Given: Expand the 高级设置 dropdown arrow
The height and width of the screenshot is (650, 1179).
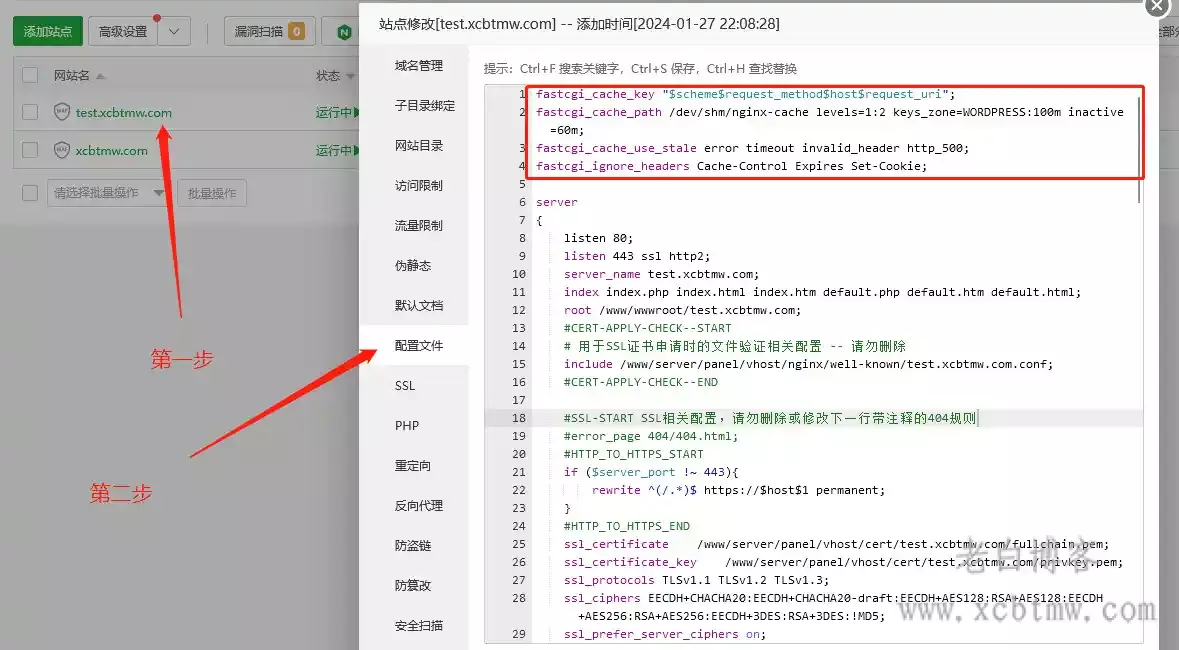Looking at the screenshot, I should point(172,31).
